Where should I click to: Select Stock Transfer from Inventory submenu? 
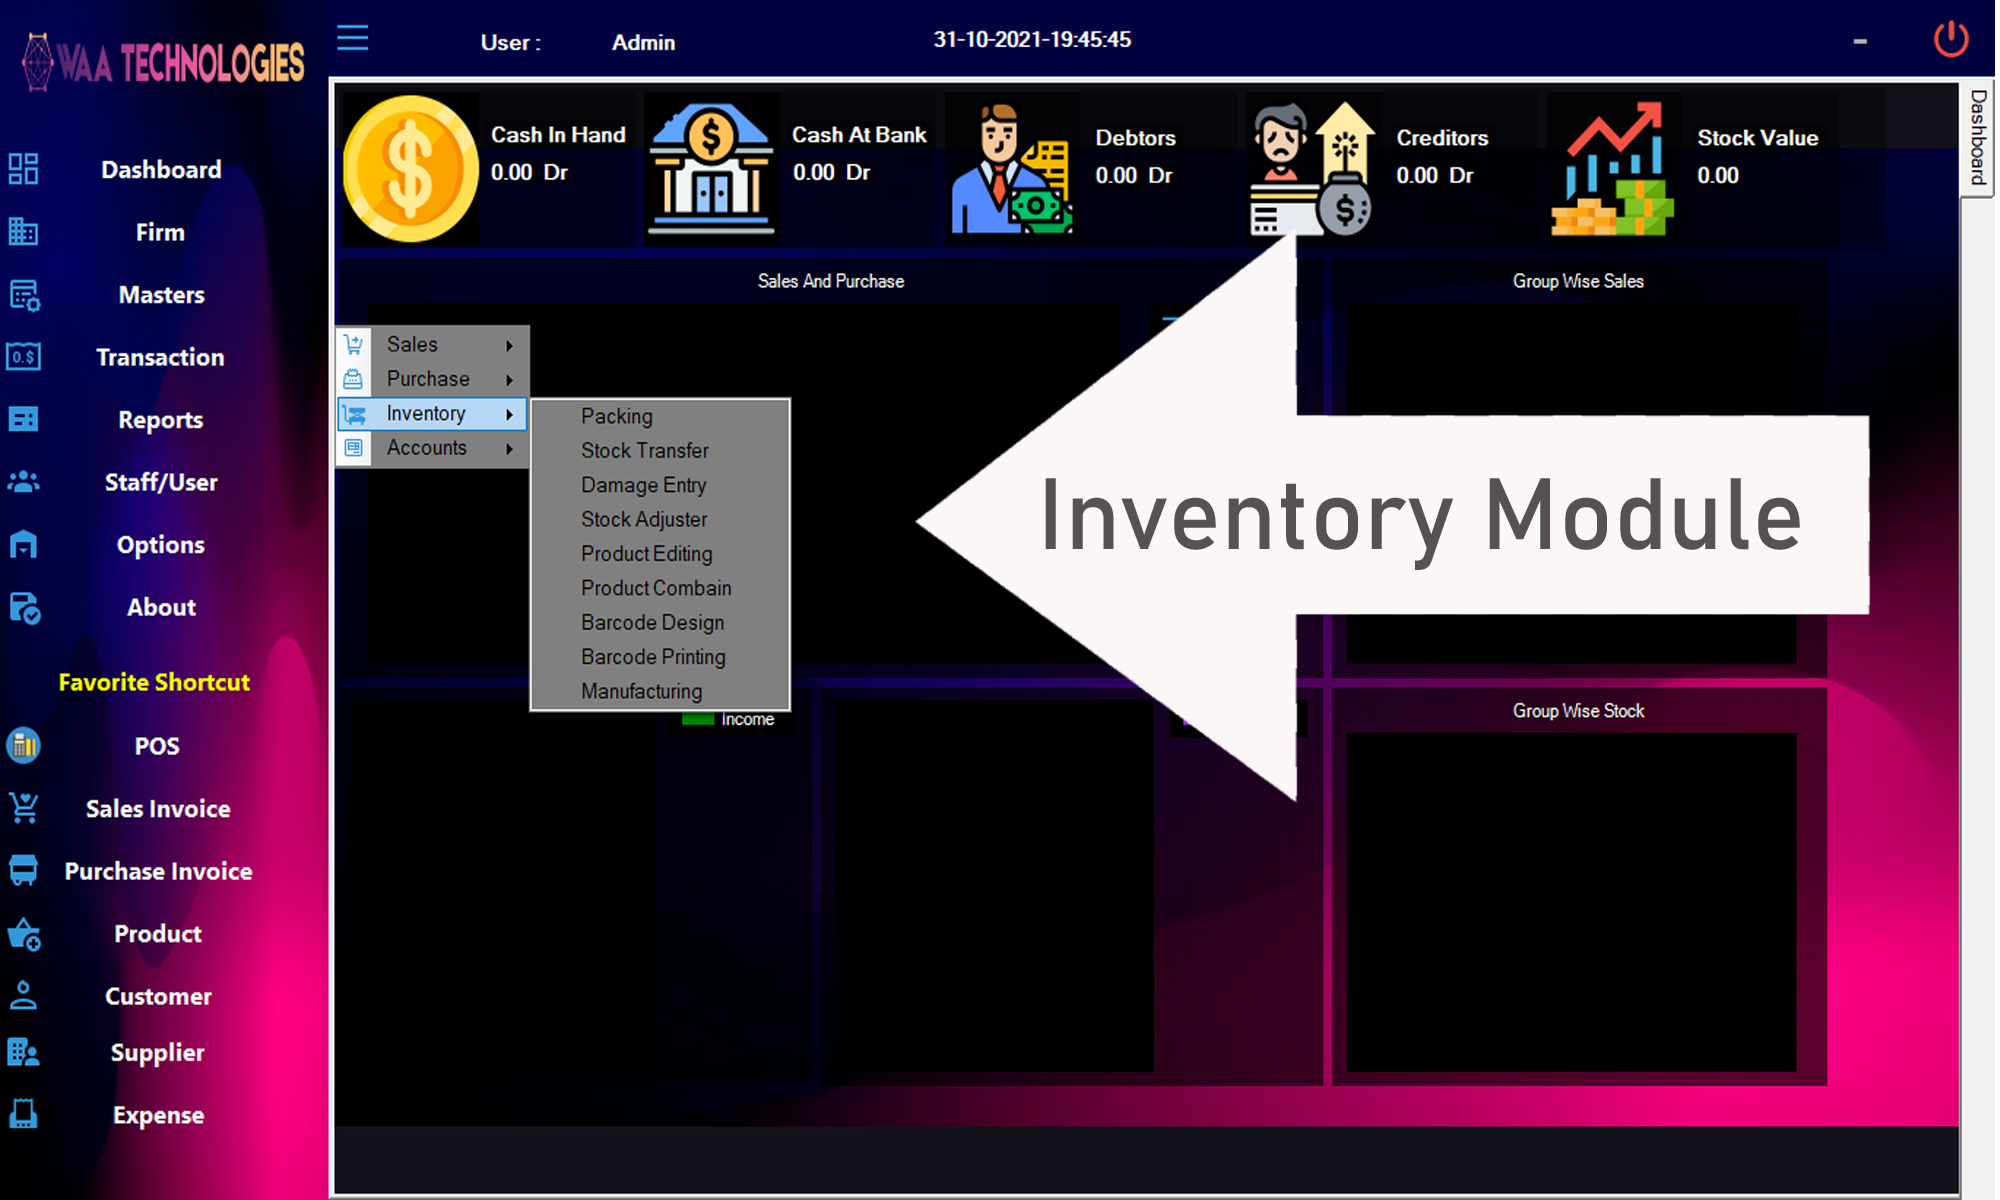click(645, 451)
